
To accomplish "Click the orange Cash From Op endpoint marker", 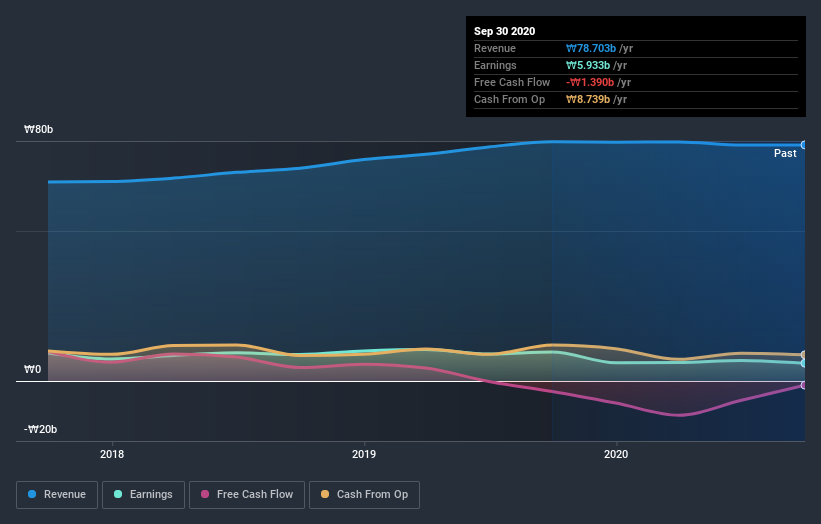I will 804,355.
